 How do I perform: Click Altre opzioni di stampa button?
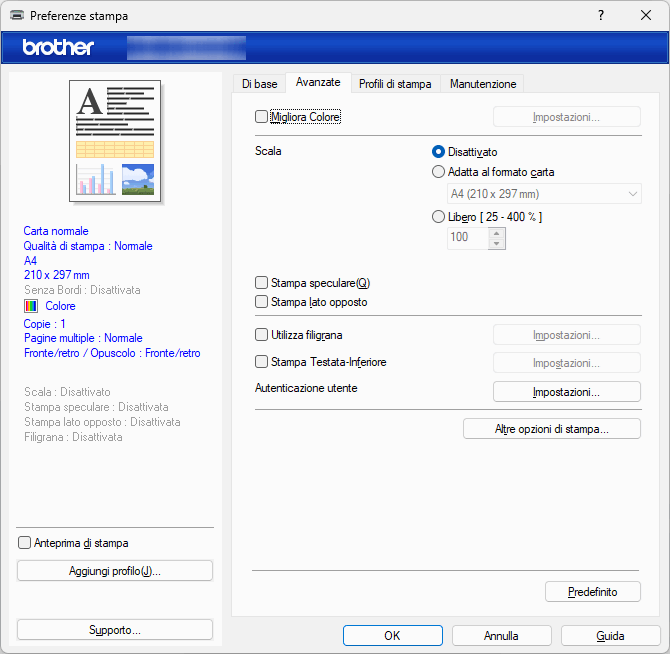coord(552,429)
